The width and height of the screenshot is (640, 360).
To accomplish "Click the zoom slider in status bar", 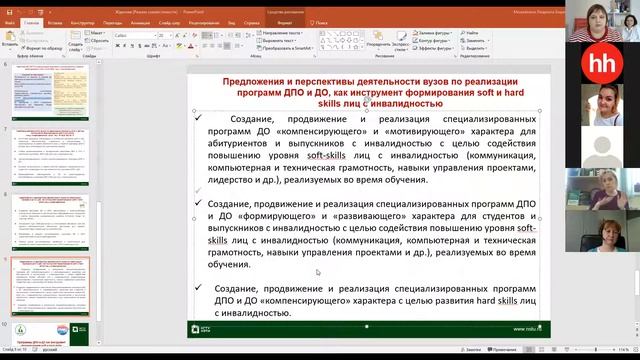I will click(596, 350).
